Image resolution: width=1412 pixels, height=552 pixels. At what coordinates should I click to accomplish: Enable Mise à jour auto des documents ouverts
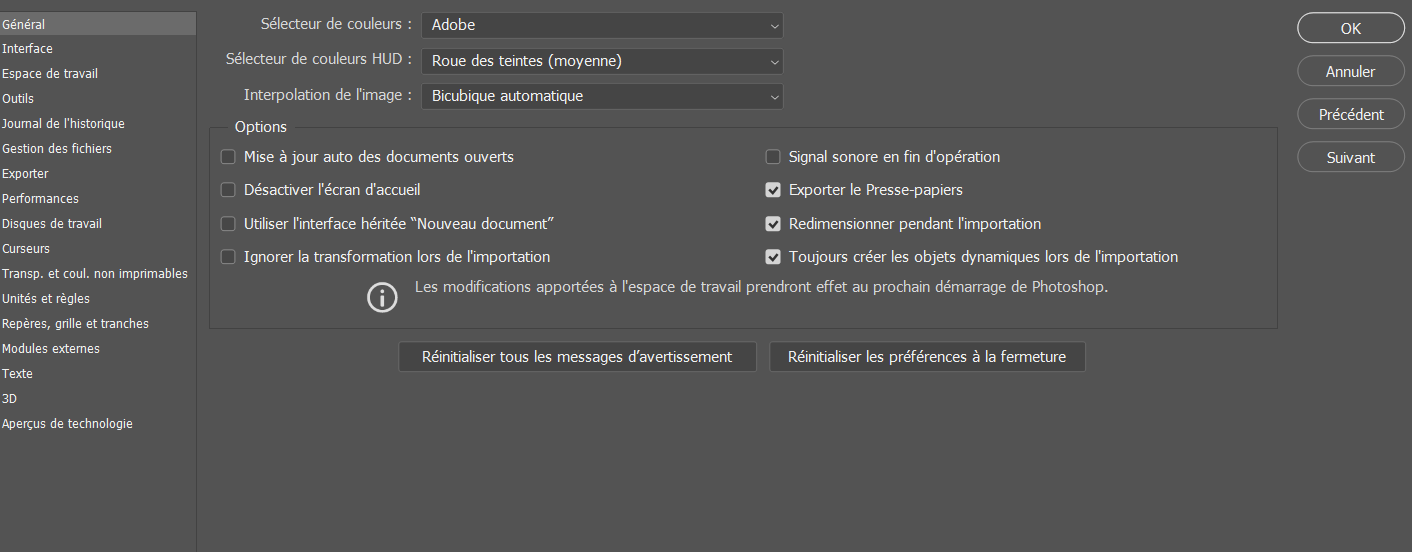coord(228,157)
